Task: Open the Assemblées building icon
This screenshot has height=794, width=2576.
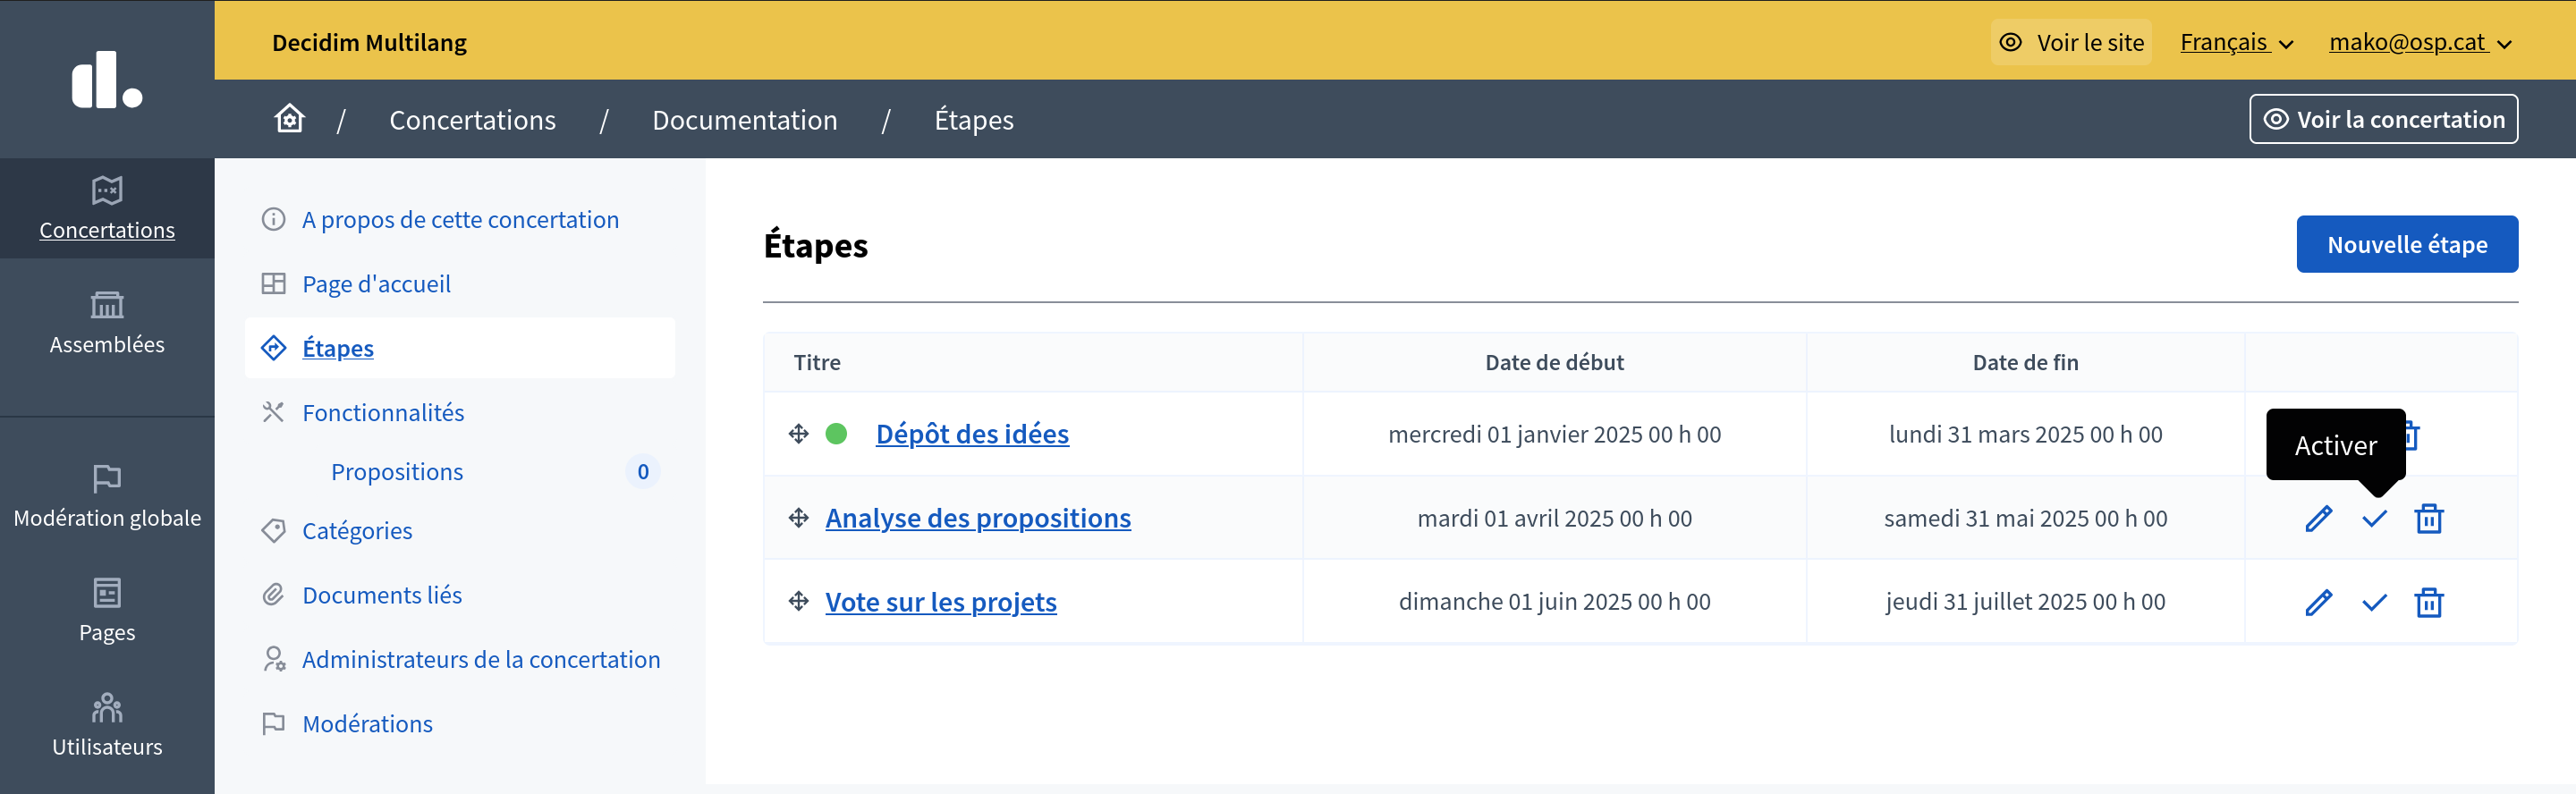Action: tap(107, 304)
